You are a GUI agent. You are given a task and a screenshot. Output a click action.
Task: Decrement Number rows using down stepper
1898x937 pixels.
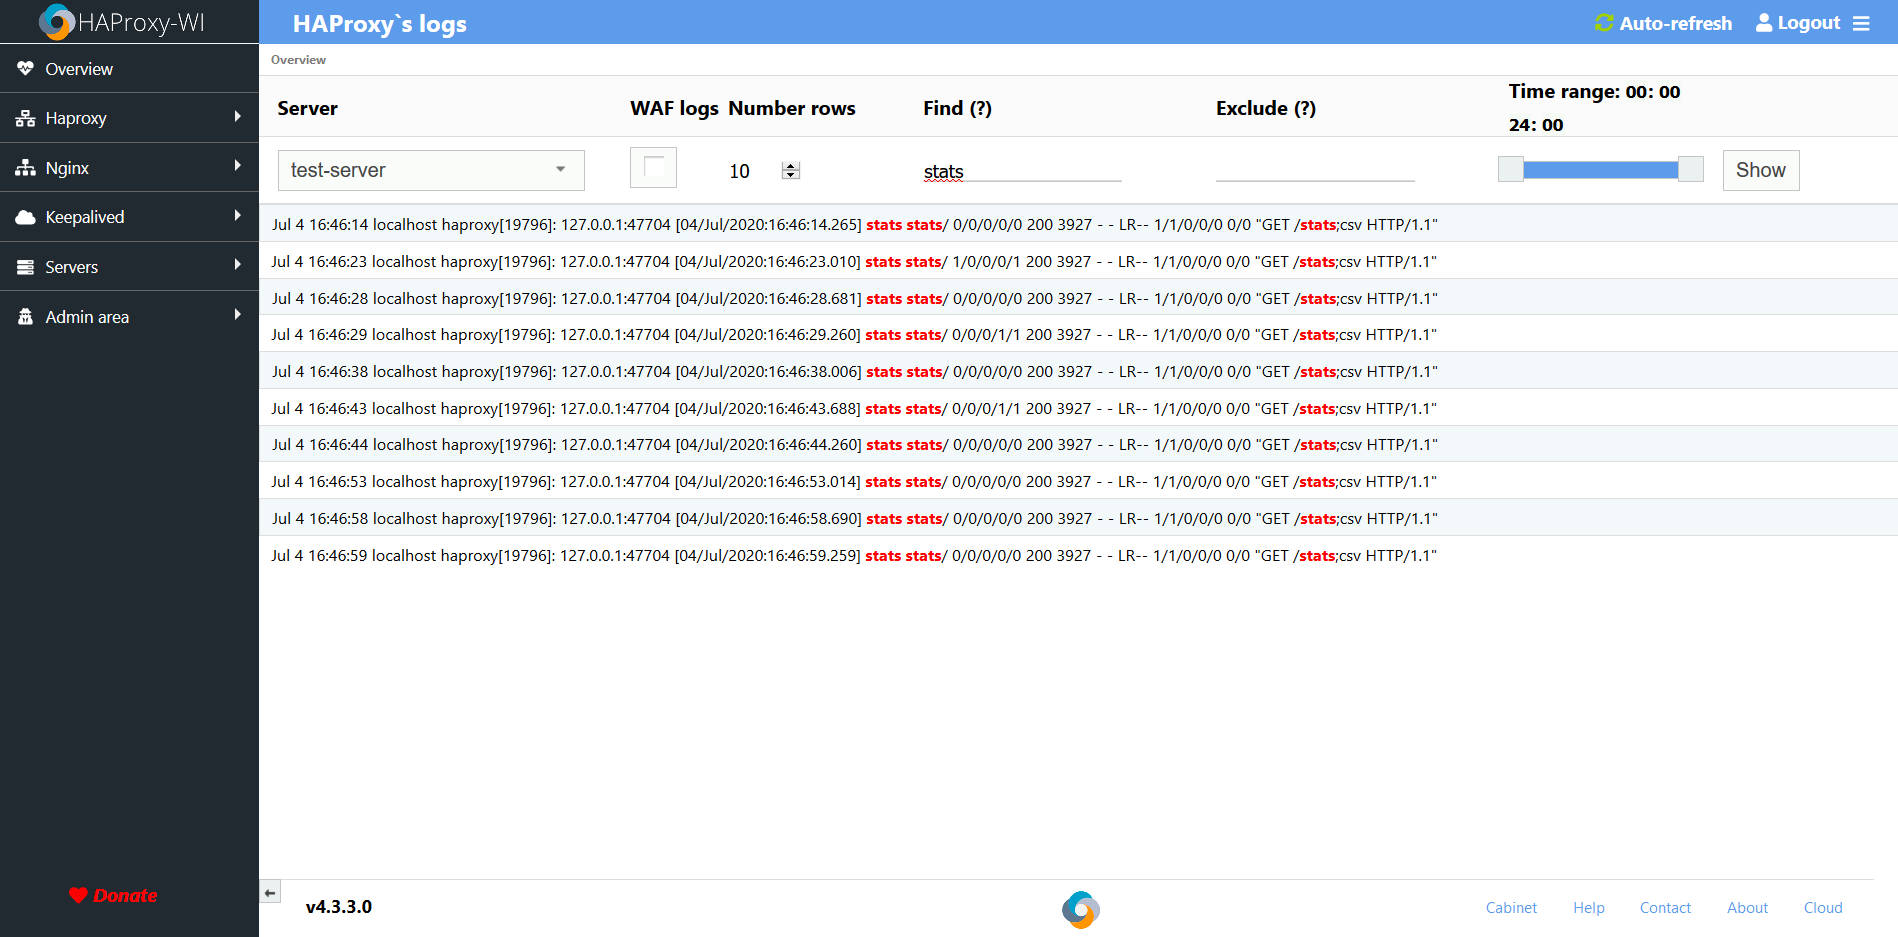[x=790, y=176]
